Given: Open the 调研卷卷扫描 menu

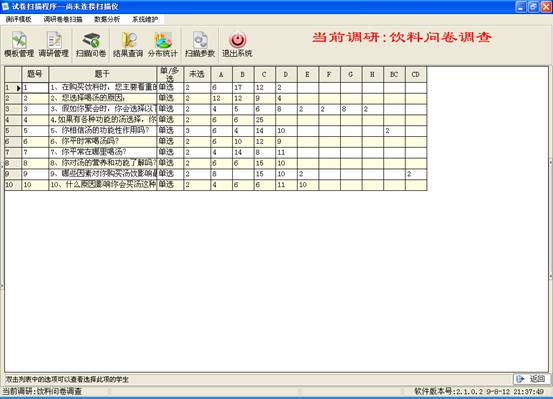Looking at the screenshot, I should point(63,19).
